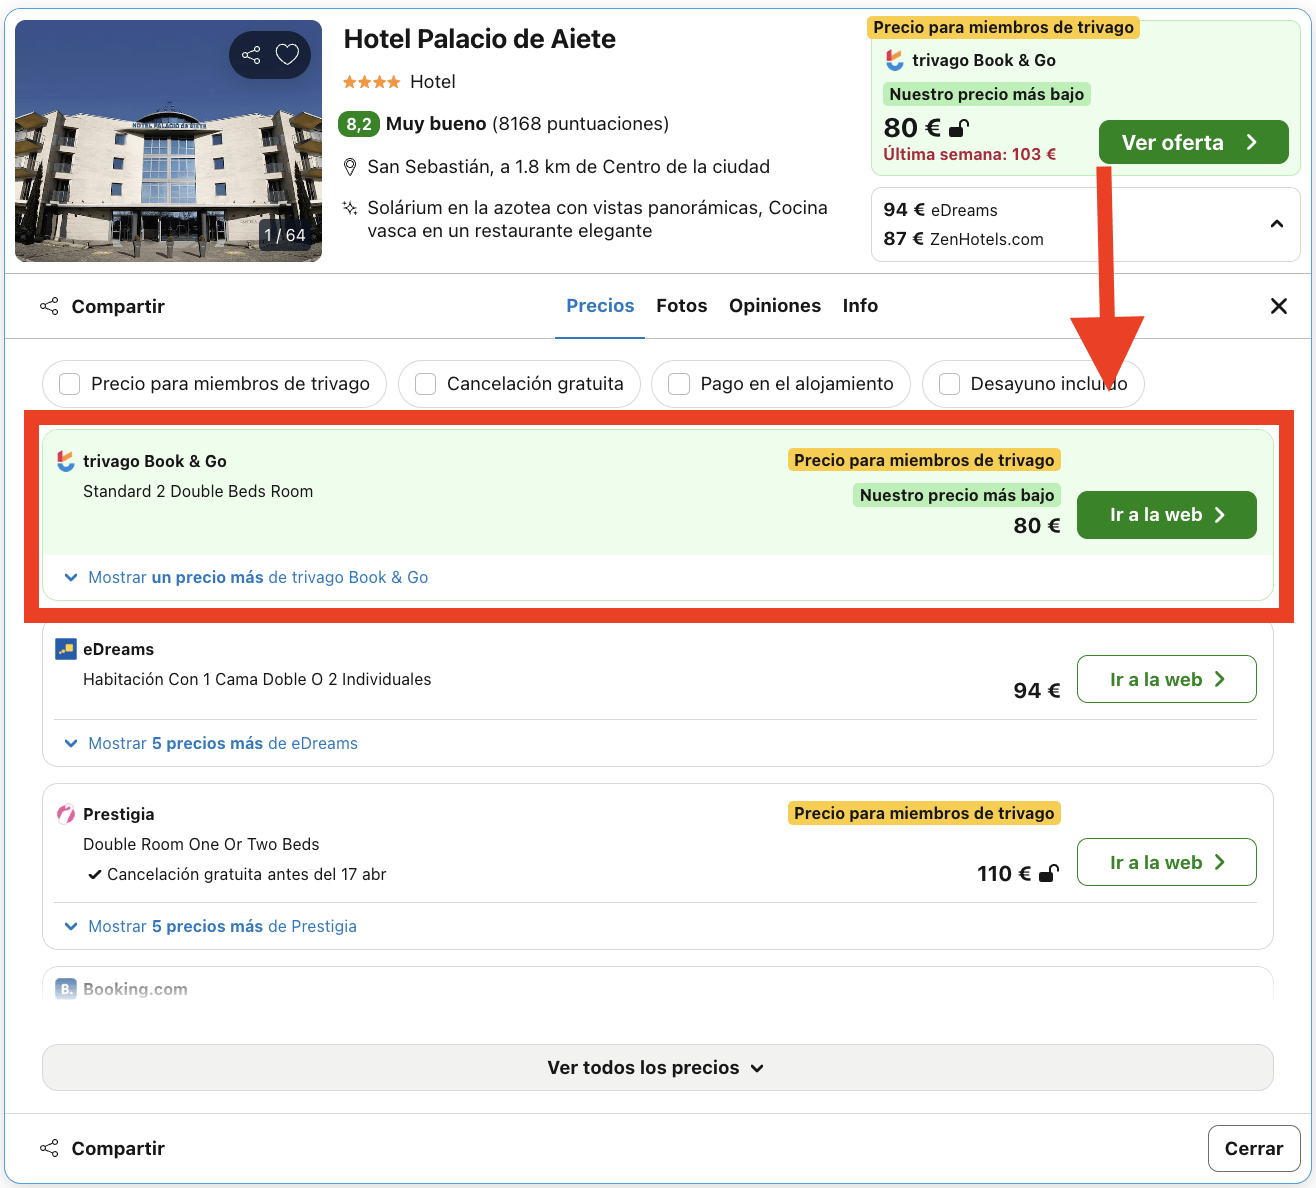Click Compartir next to the Precios tab
1316x1188 pixels.
coord(102,307)
